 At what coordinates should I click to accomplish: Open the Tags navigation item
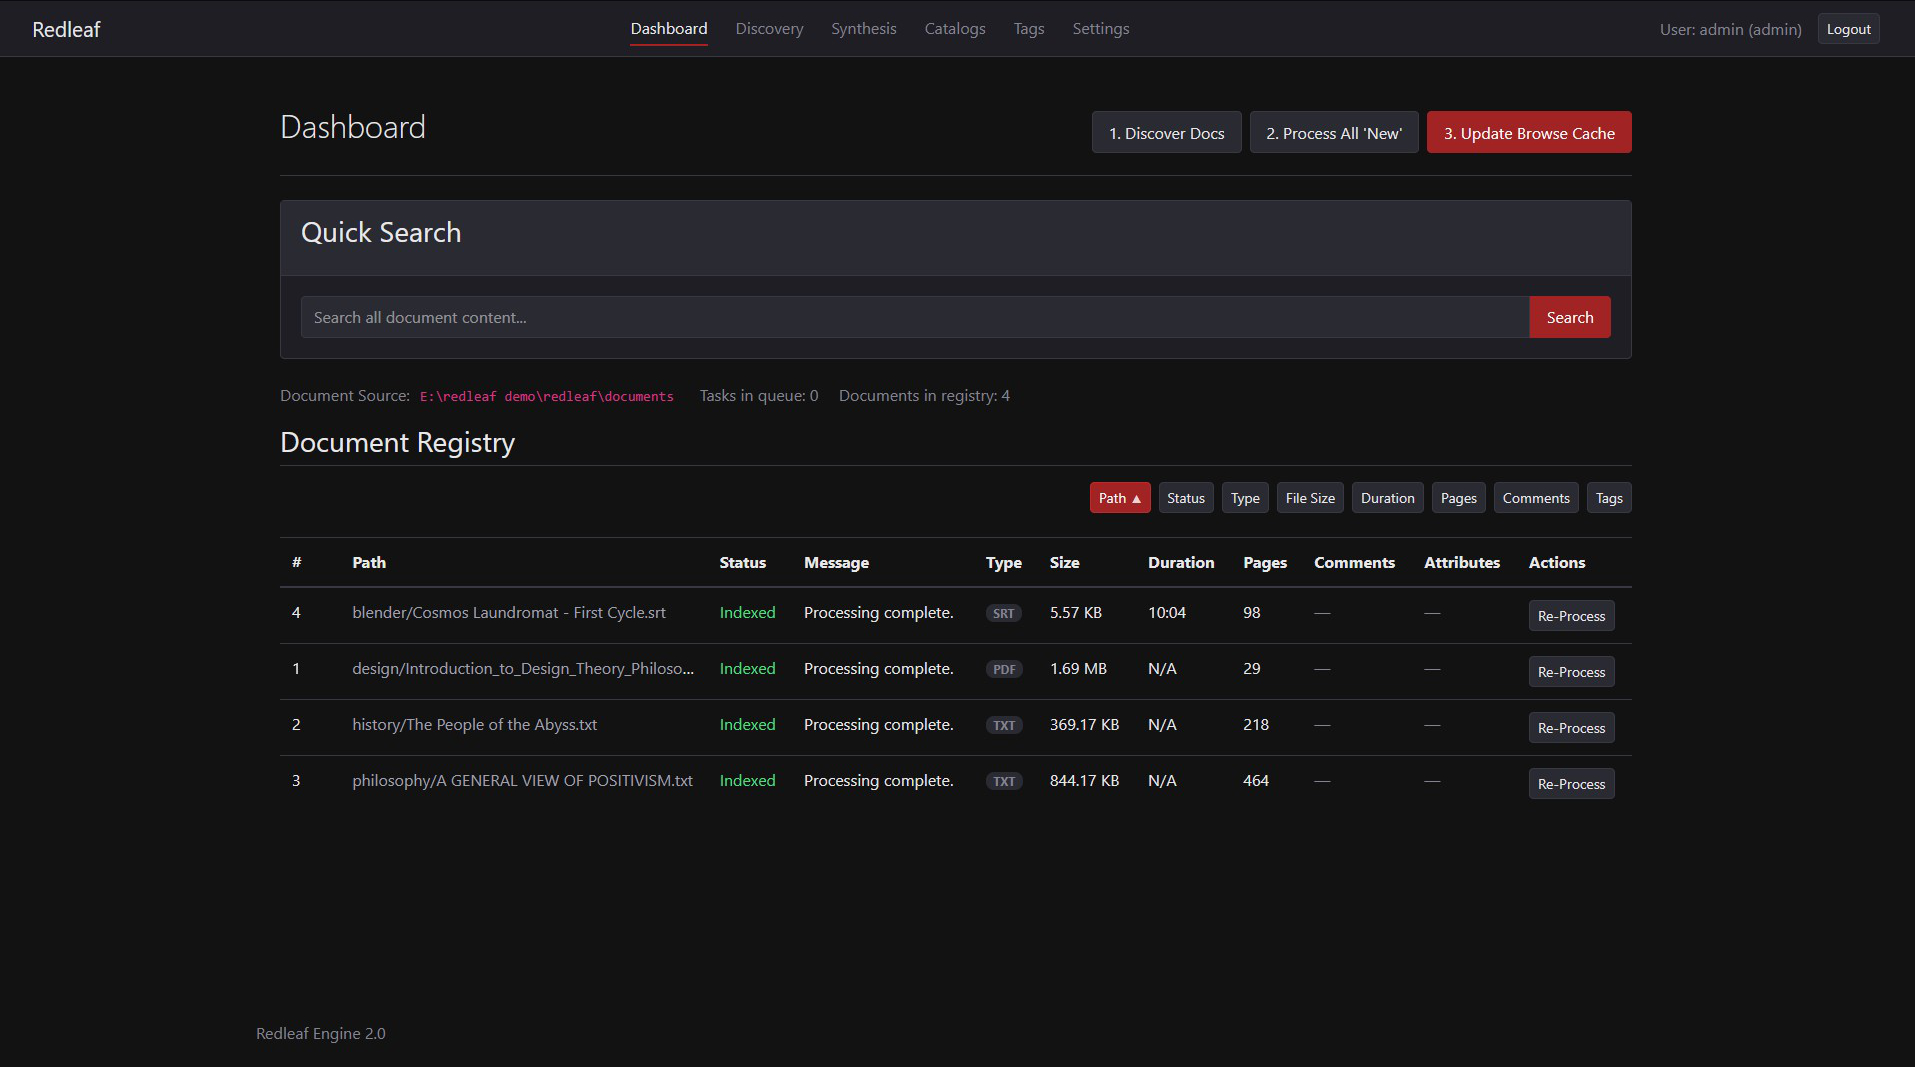(x=1028, y=29)
